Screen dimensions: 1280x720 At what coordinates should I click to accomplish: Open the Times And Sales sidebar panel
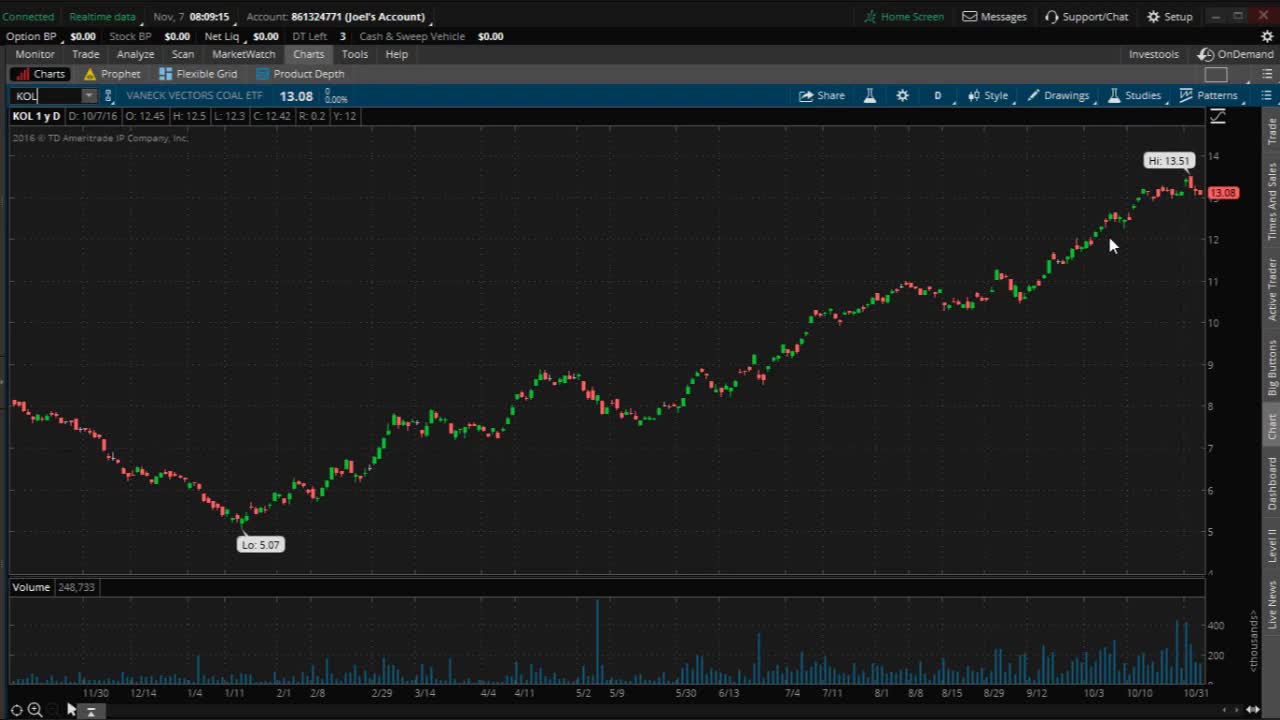click(1272, 201)
